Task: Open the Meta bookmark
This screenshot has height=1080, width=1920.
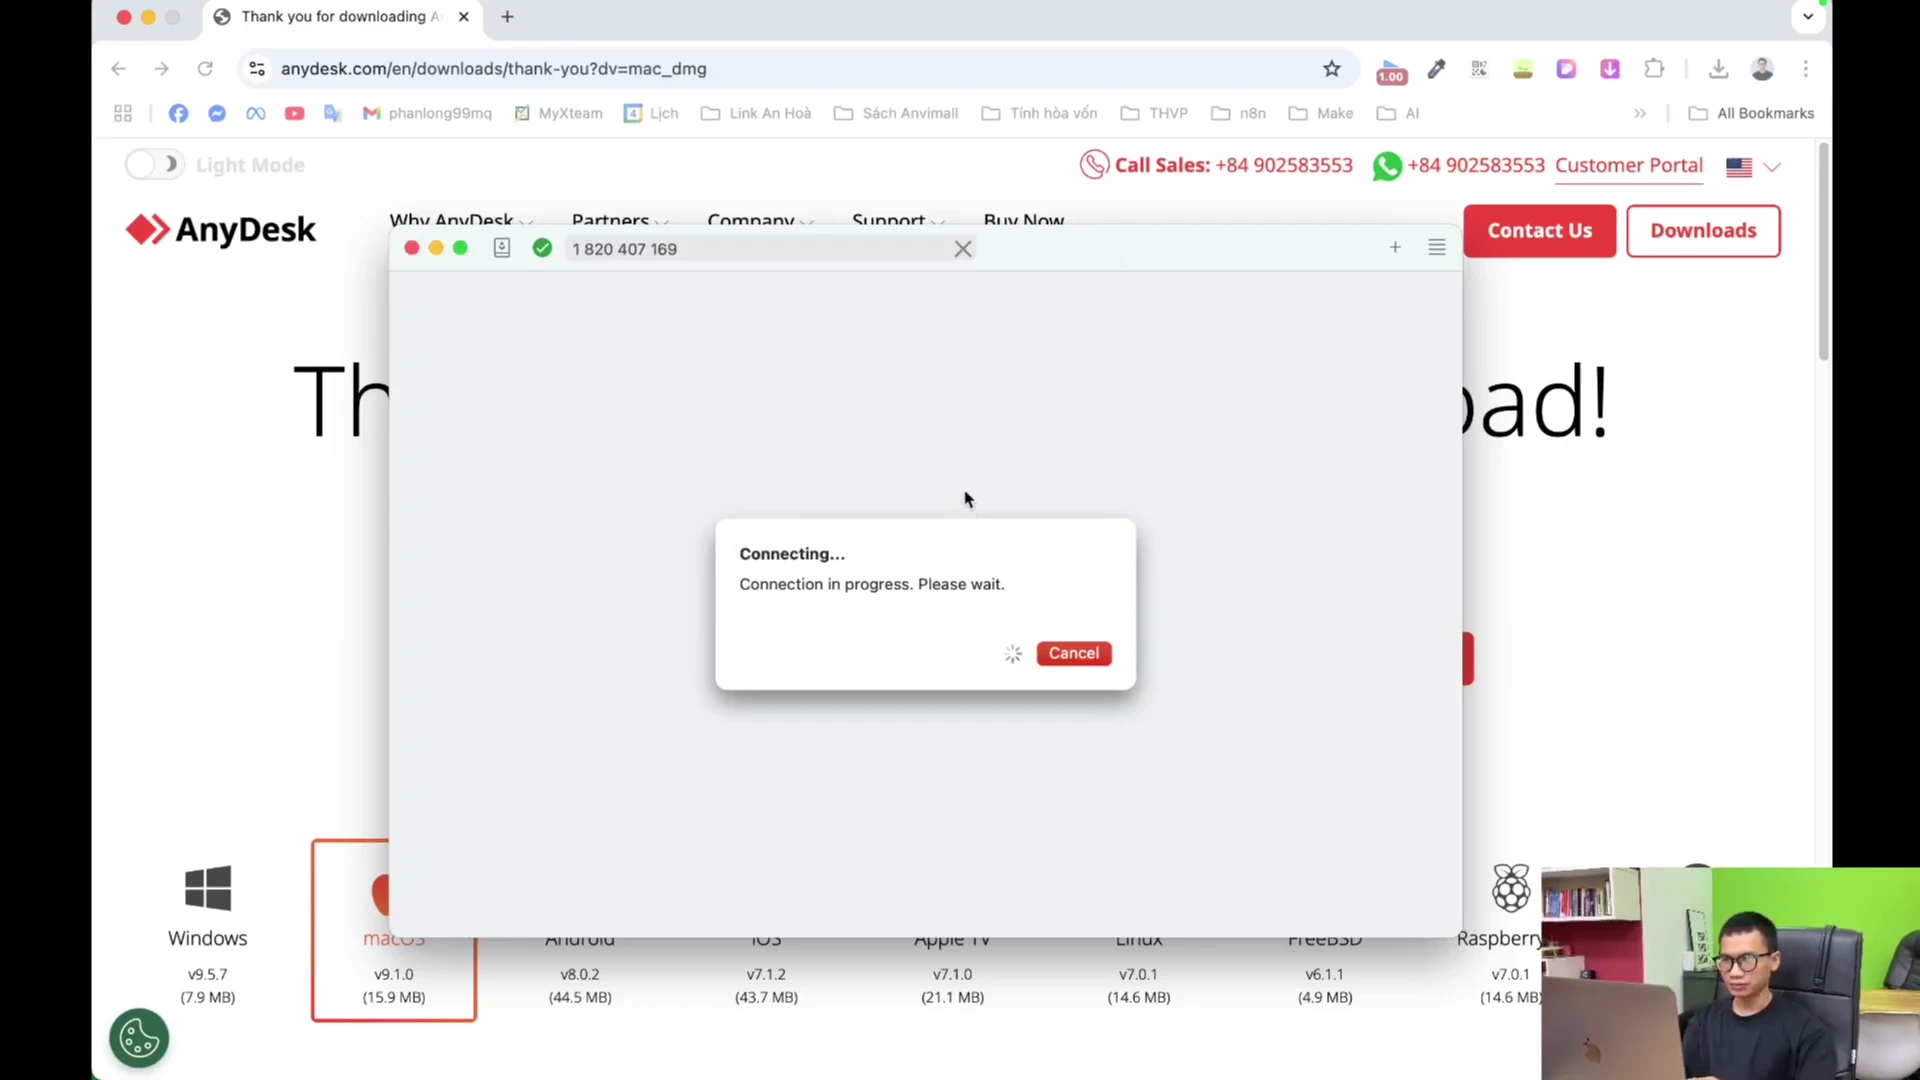Action: pos(256,113)
